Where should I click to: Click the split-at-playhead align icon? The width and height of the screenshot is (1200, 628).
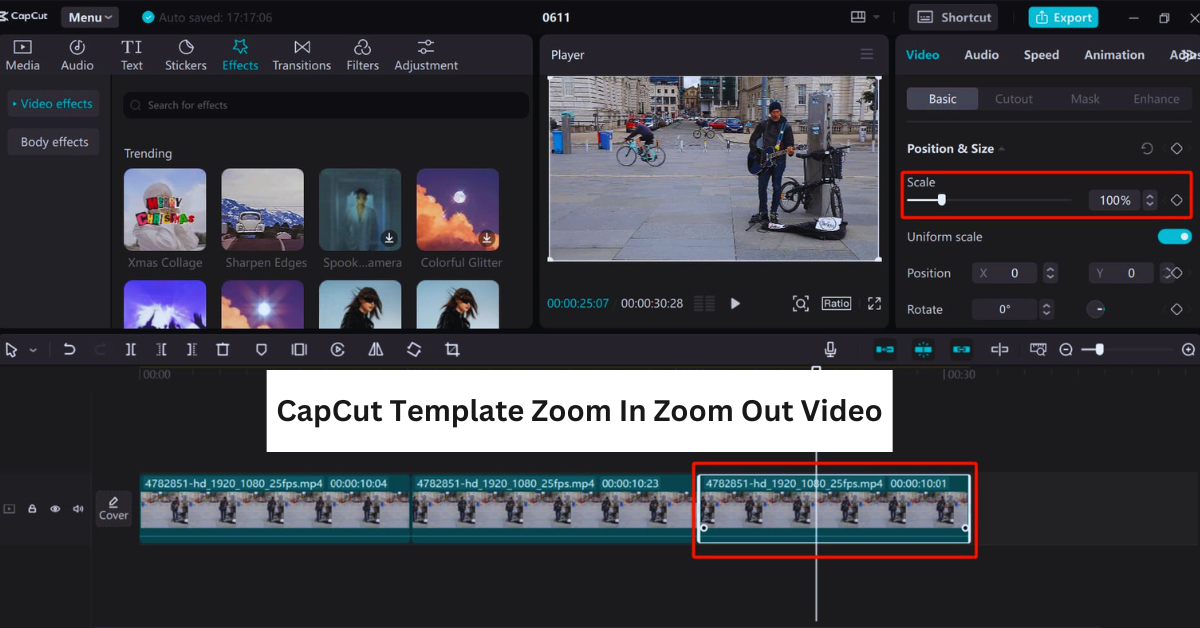tap(999, 349)
